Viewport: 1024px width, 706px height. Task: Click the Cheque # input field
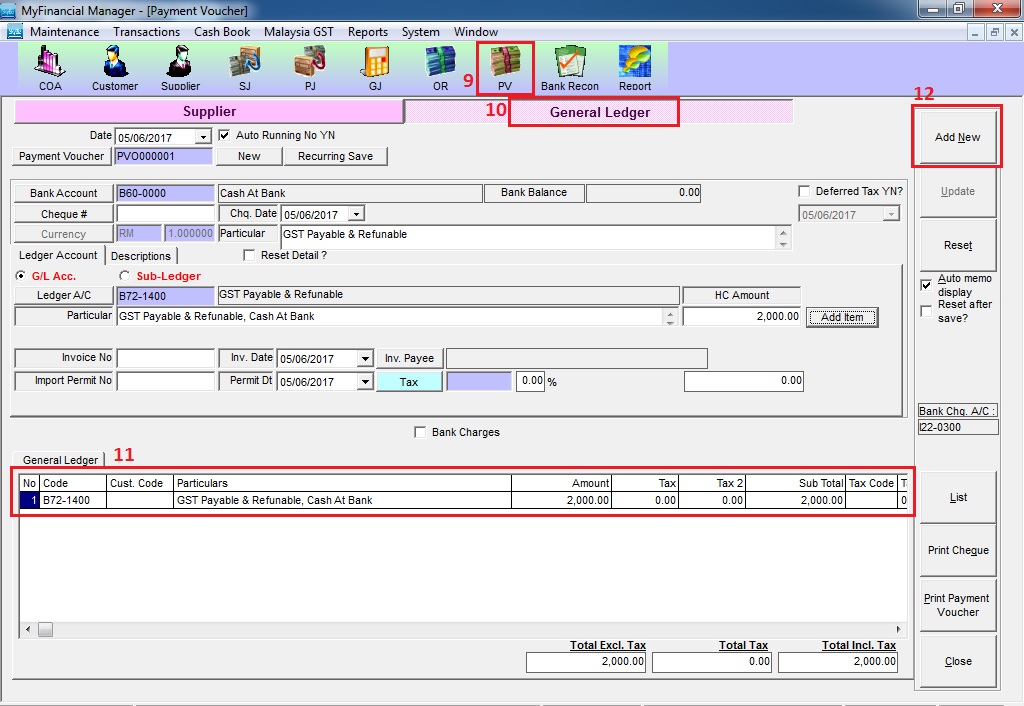coord(166,214)
